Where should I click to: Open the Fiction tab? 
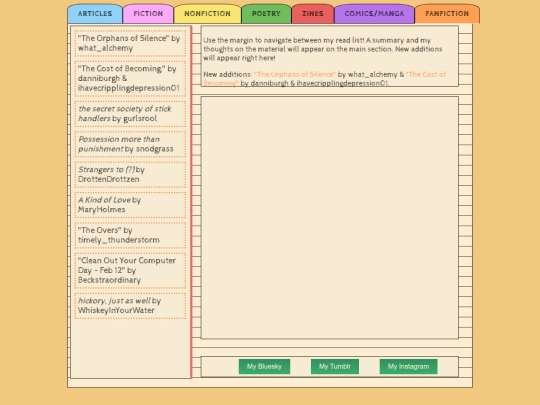click(x=148, y=14)
